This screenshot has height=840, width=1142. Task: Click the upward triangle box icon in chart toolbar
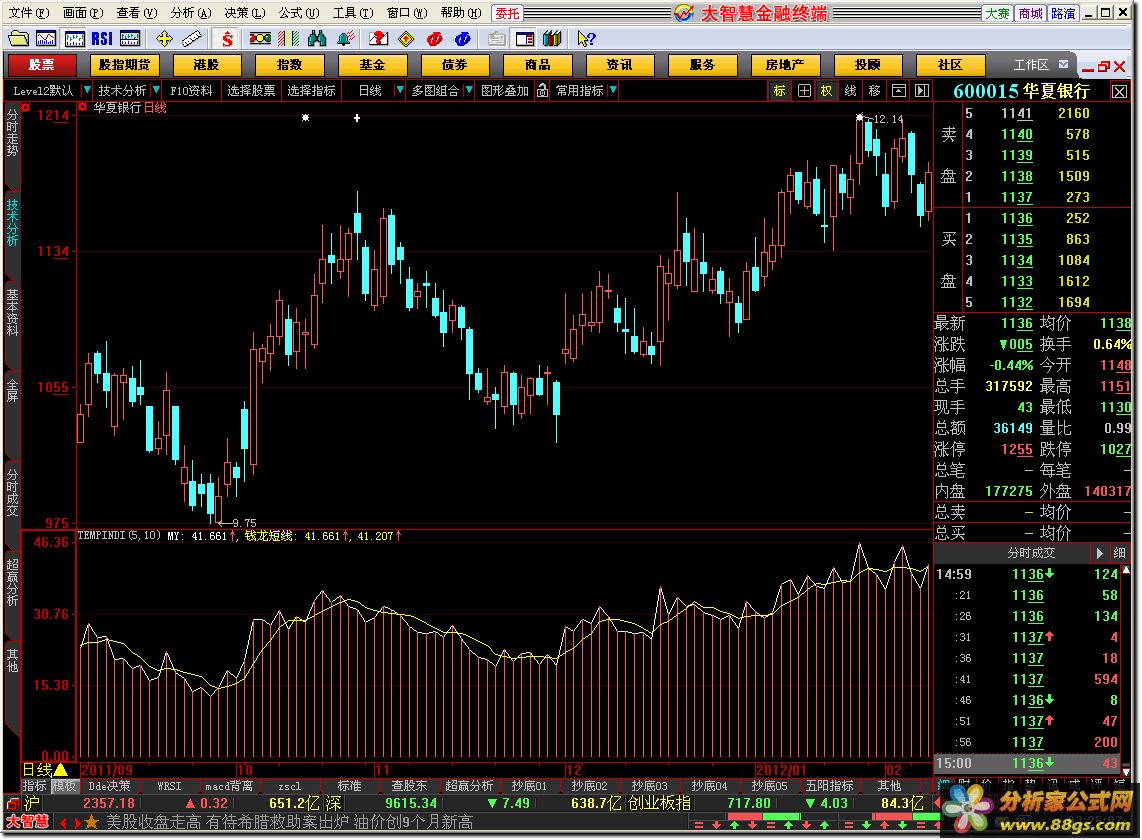[x=899, y=90]
